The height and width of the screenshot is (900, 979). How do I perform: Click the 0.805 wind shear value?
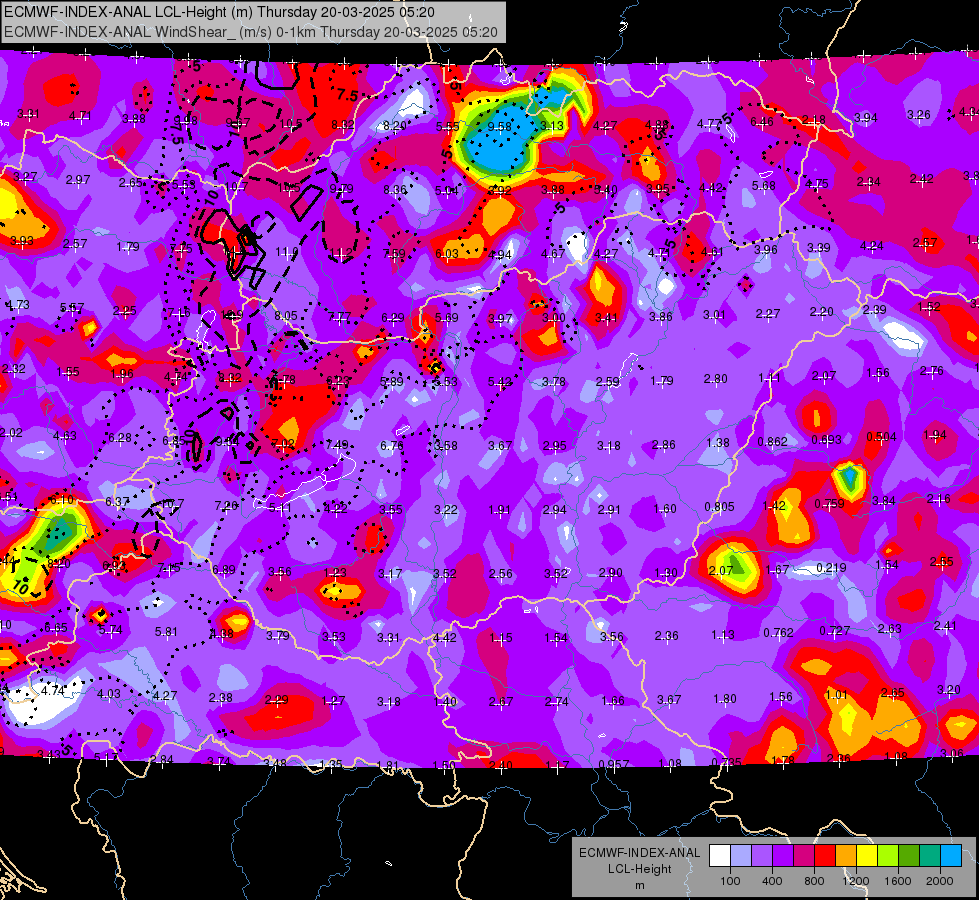719,507
